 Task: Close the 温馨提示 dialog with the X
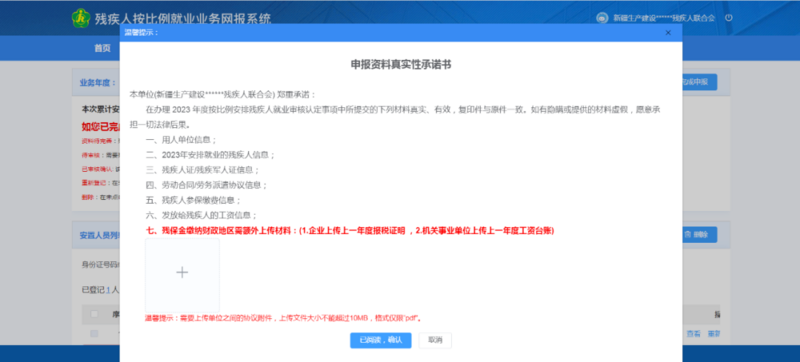tap(668, 33)
